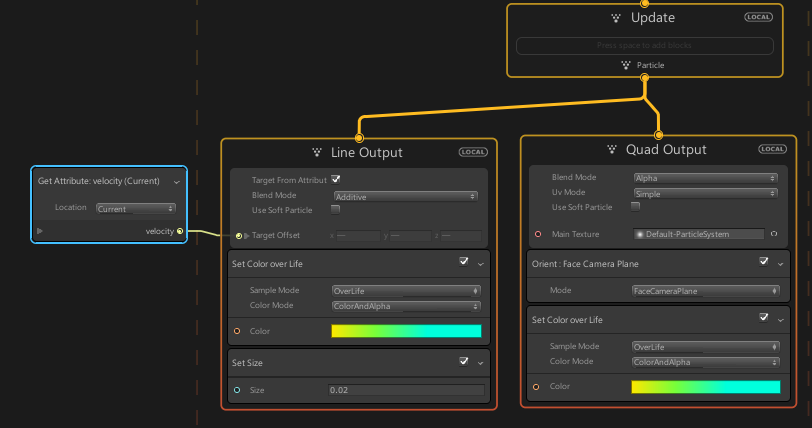The width and height of the screenshot is (812, 428).
Task: Click the Size input port in Set Size
Action: [x=237, y=390]
